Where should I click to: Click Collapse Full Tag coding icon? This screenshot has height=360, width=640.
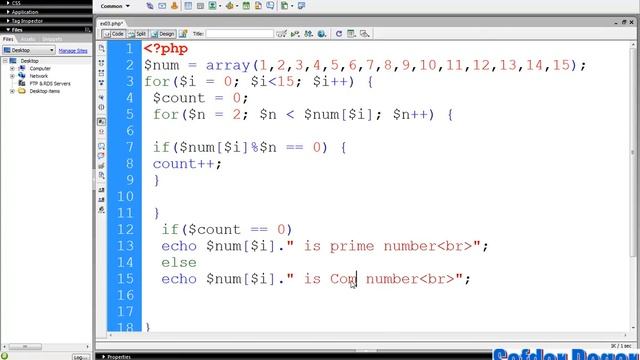point(102,63)
